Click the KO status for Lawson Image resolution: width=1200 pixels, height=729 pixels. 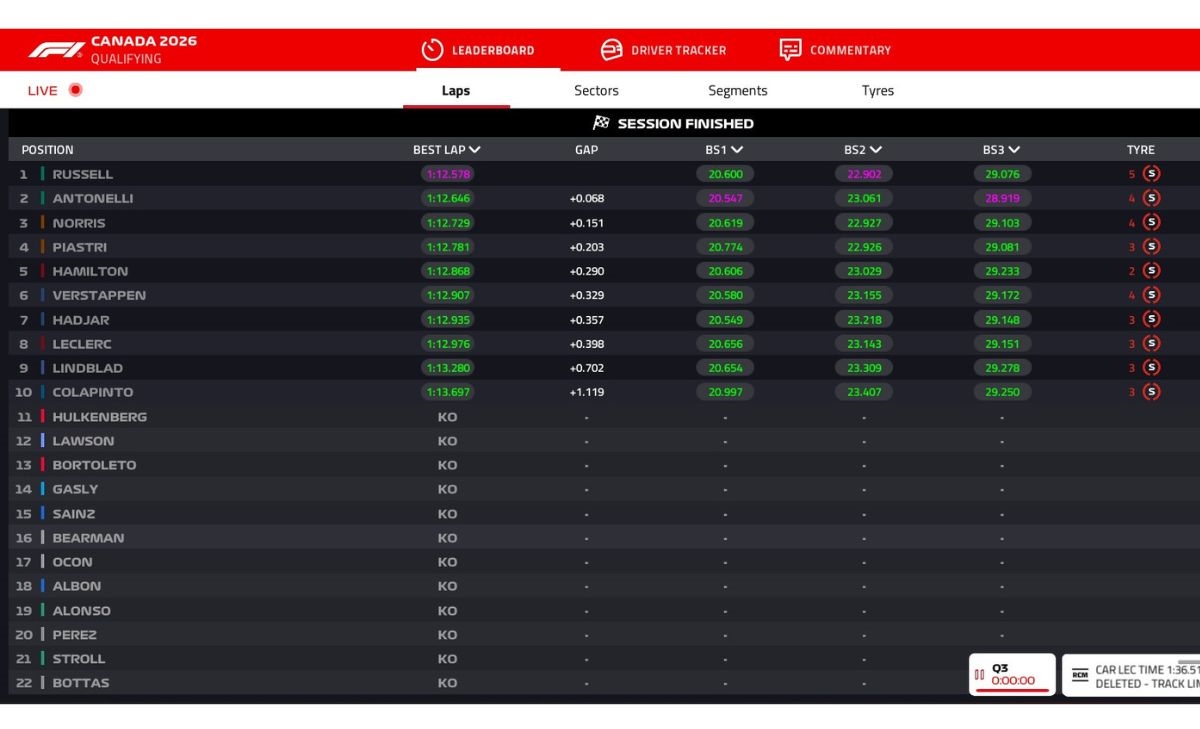coord(447,441)
